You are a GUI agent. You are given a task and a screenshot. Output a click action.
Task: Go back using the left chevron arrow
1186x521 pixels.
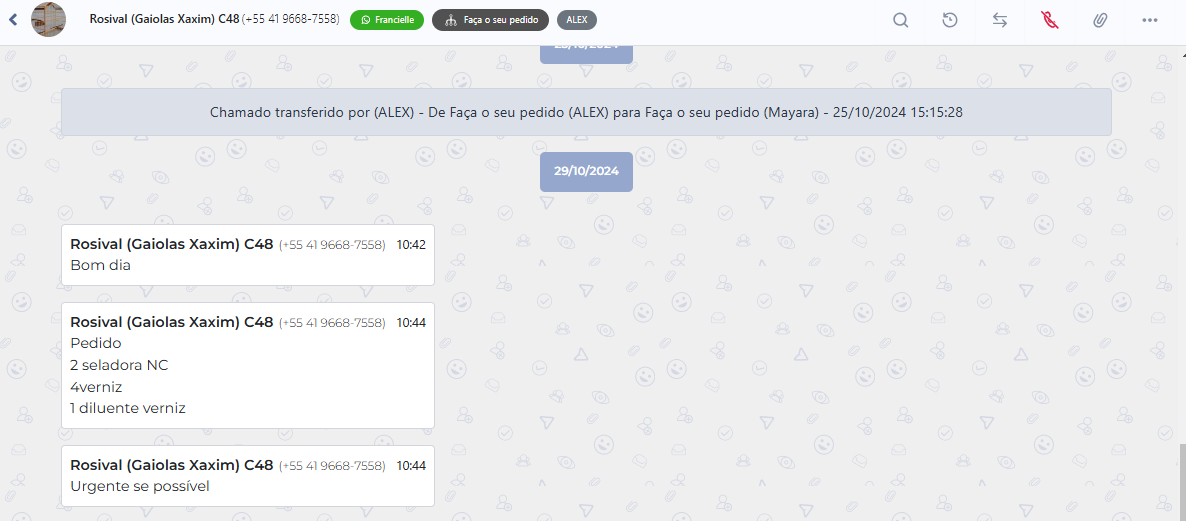pyautogui.click(x=14, y=19)
